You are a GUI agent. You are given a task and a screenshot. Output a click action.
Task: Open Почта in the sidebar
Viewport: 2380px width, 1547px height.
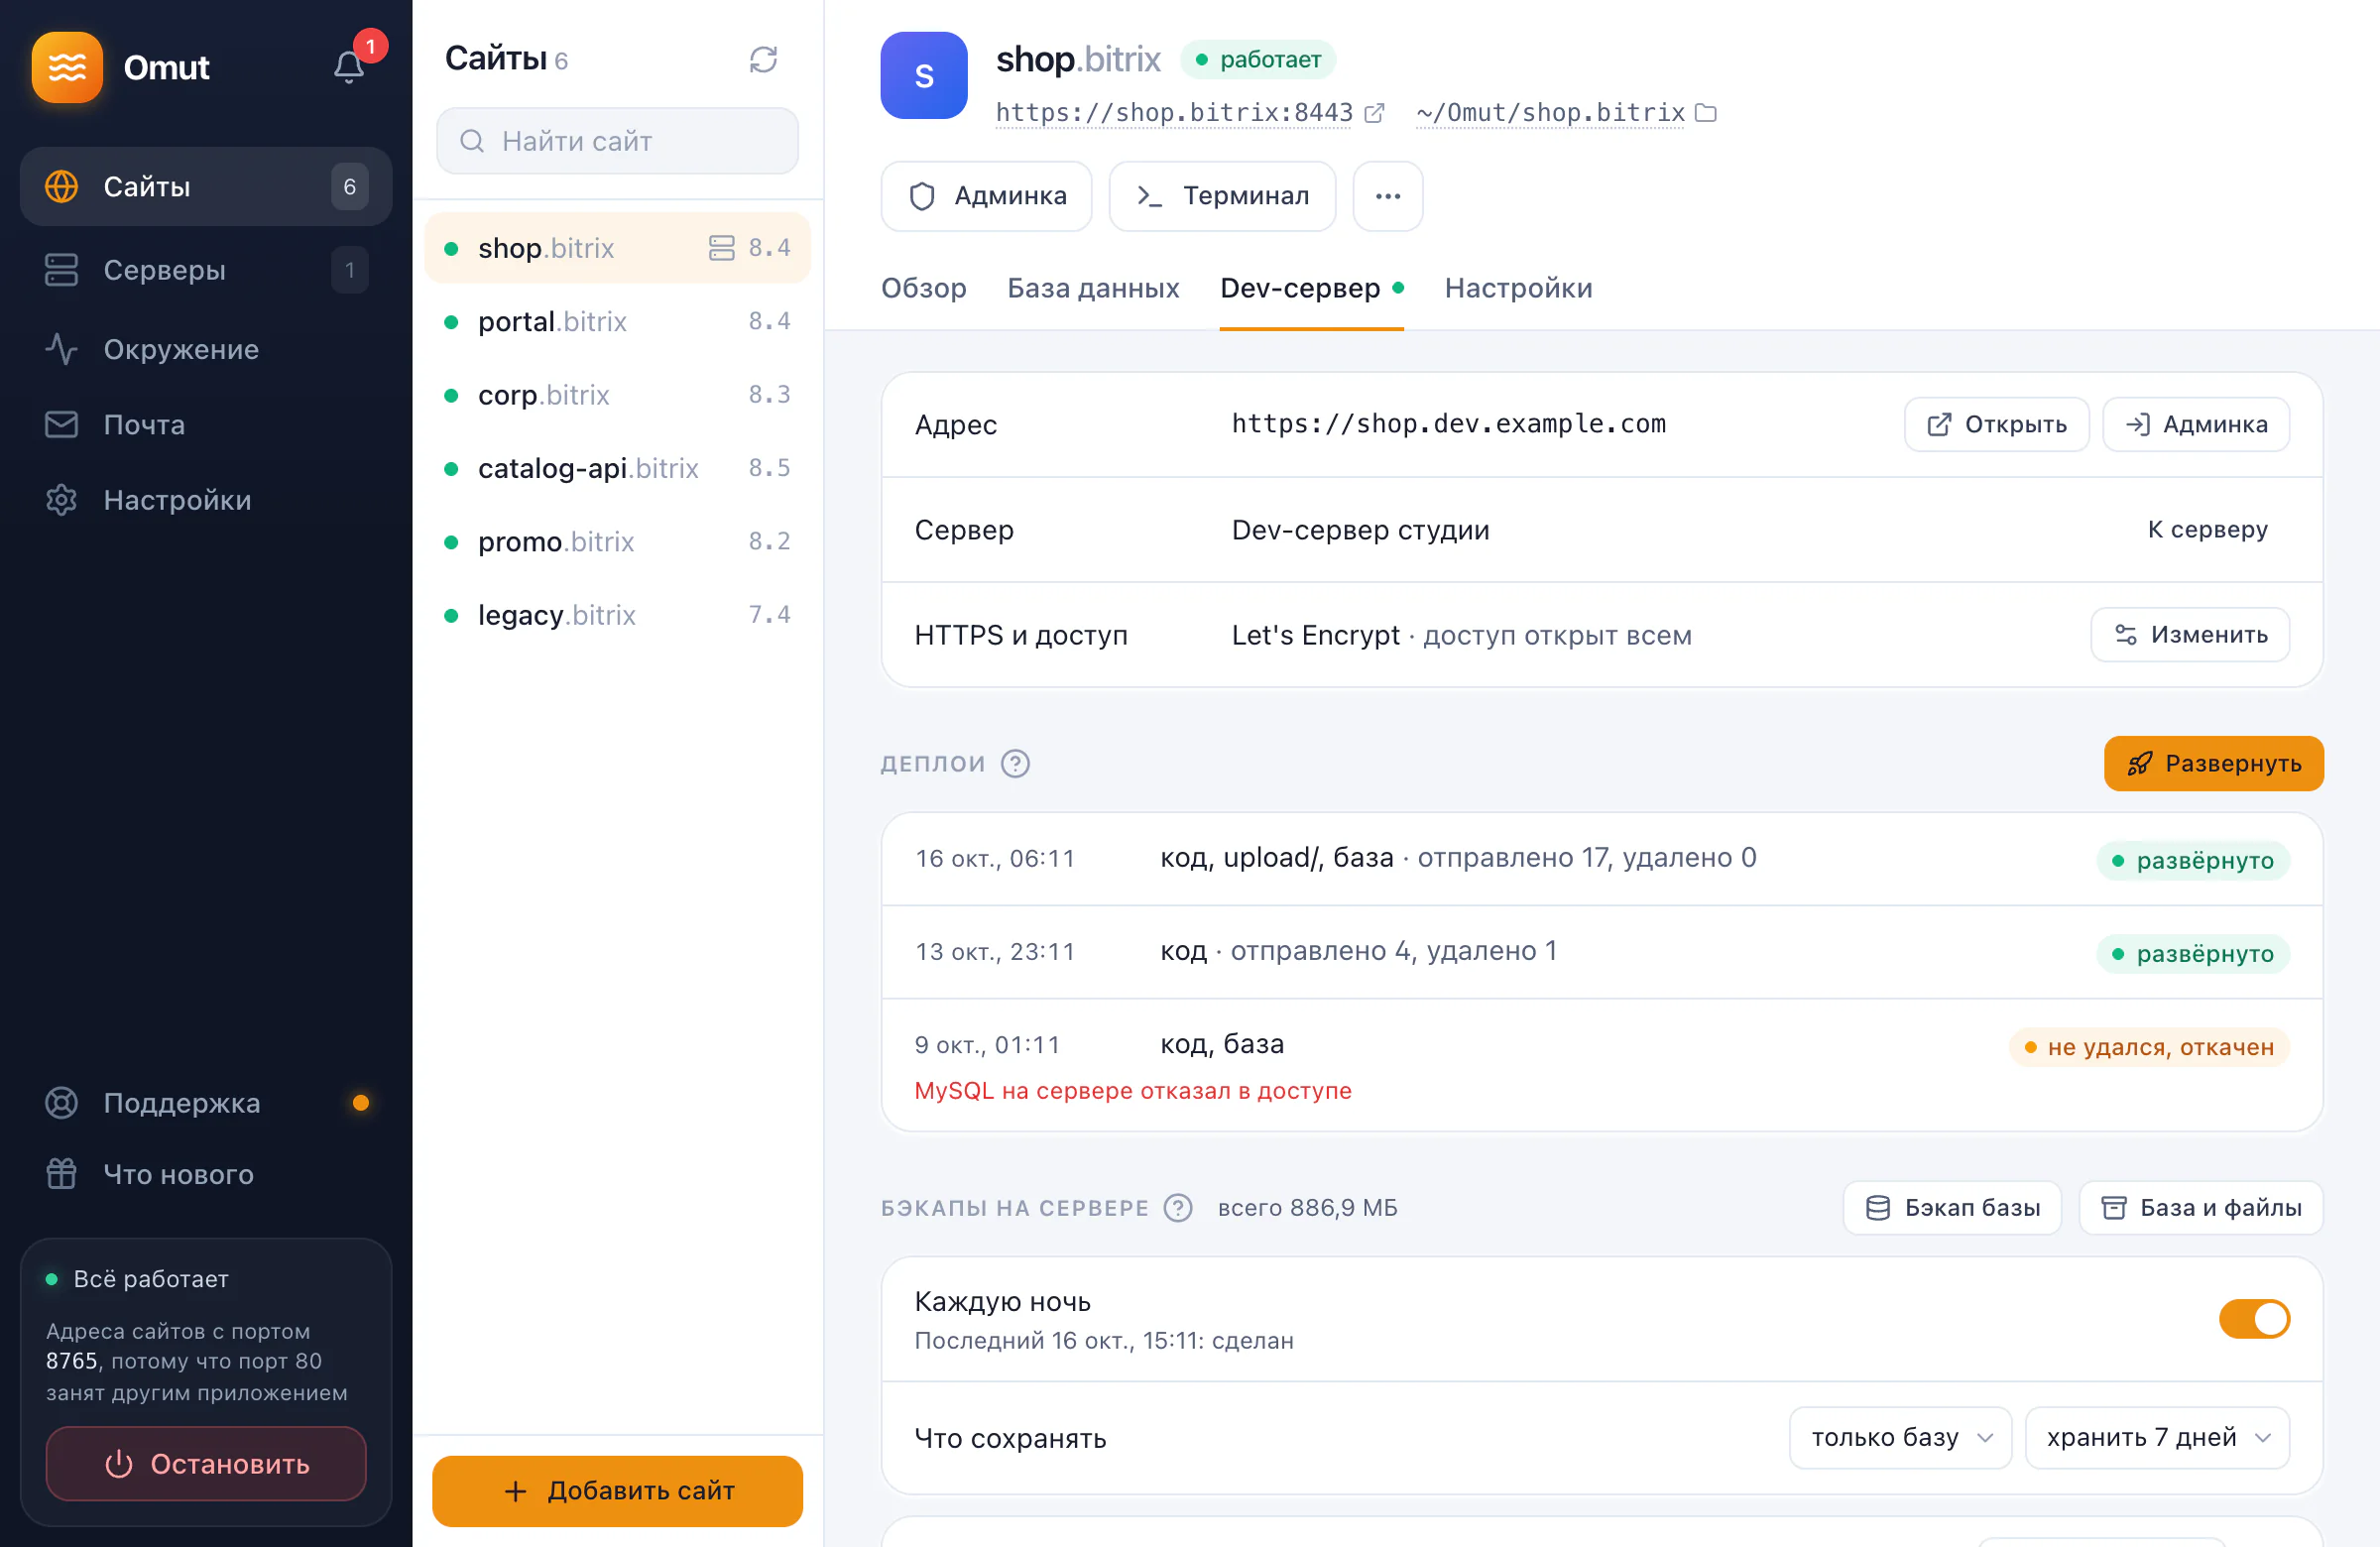click(206, 425)
